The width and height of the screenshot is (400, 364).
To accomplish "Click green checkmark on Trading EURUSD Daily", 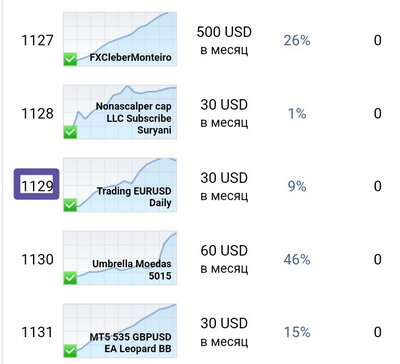I will [70, 205].
